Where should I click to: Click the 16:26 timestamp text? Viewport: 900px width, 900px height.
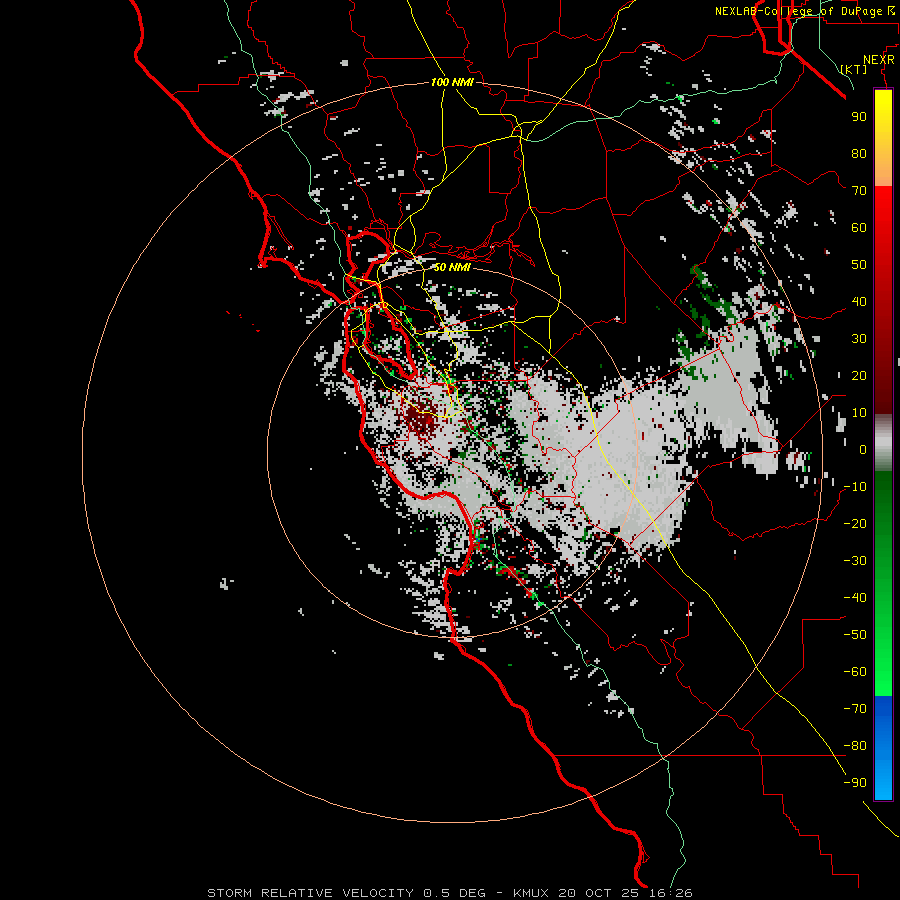[672, 893]
